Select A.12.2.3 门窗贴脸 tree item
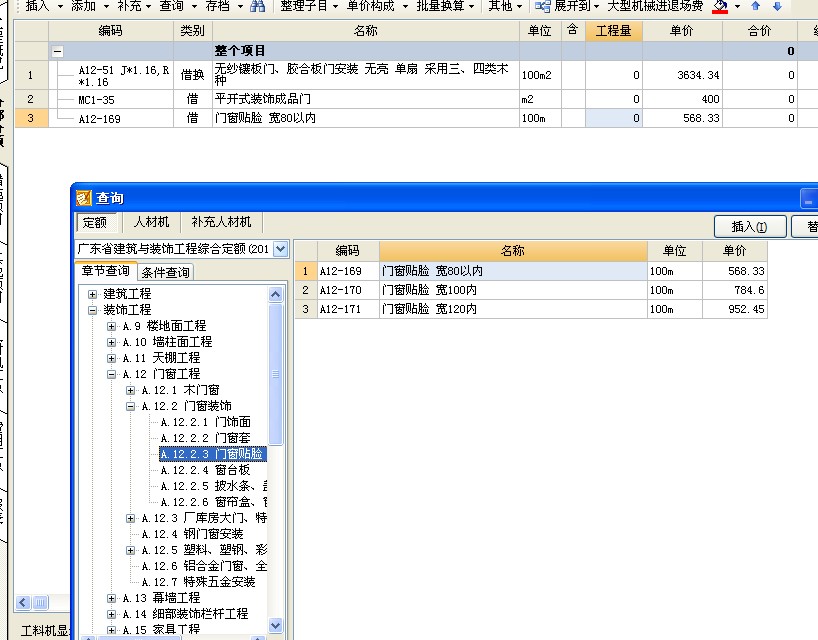 click(x=213, y=454)
